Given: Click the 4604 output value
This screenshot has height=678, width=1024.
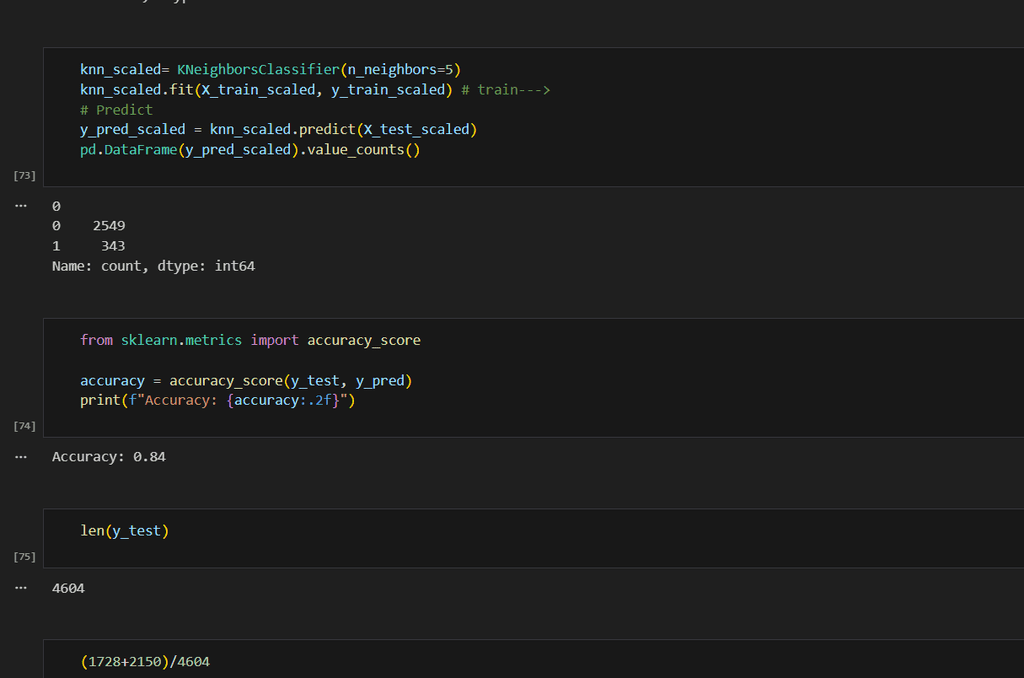Looking at the screenshot, I should coord(68,588).
